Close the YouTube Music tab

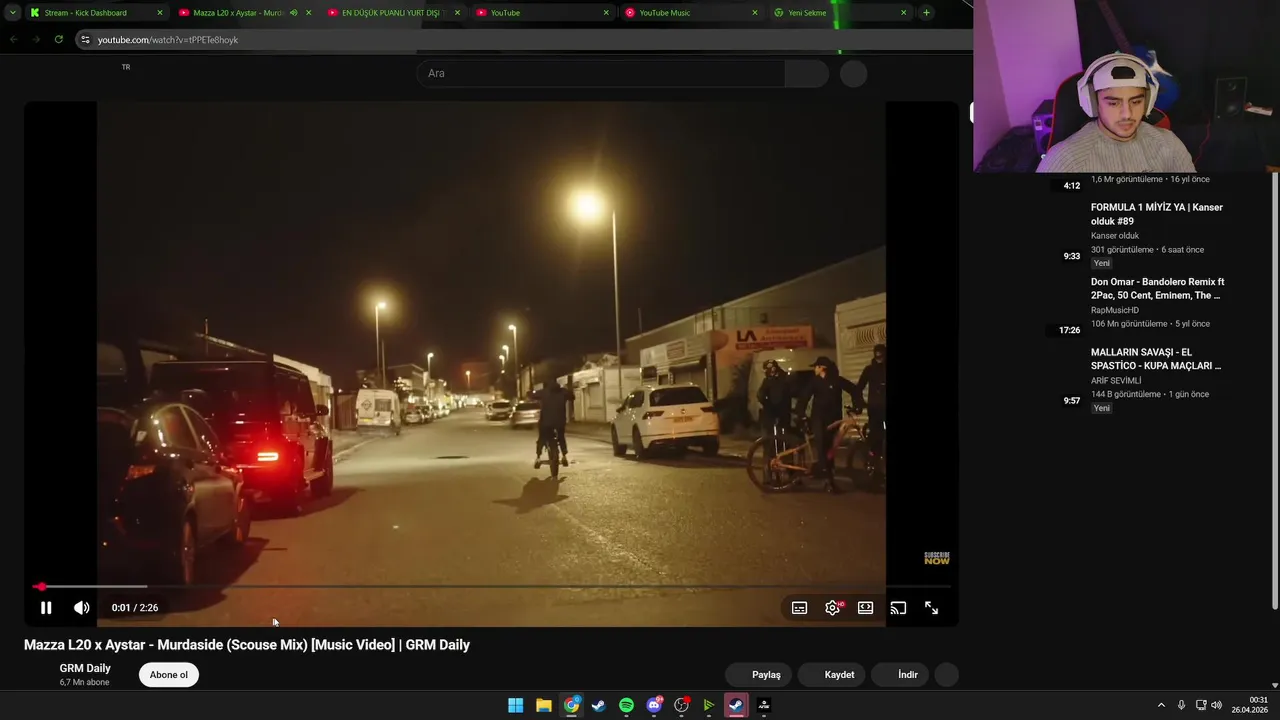755,13
